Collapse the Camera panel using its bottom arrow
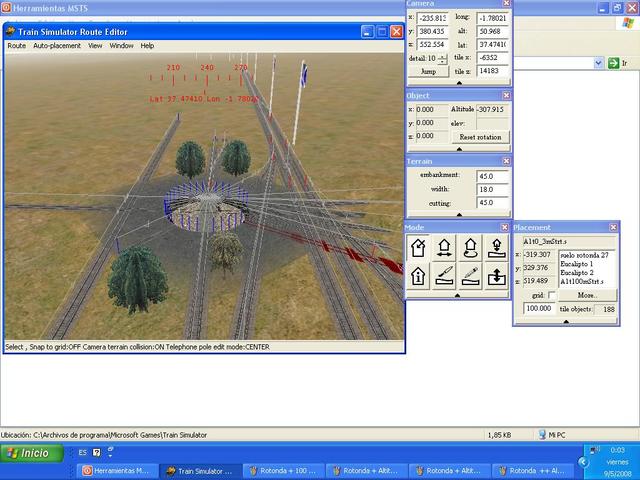 [458, 83]
